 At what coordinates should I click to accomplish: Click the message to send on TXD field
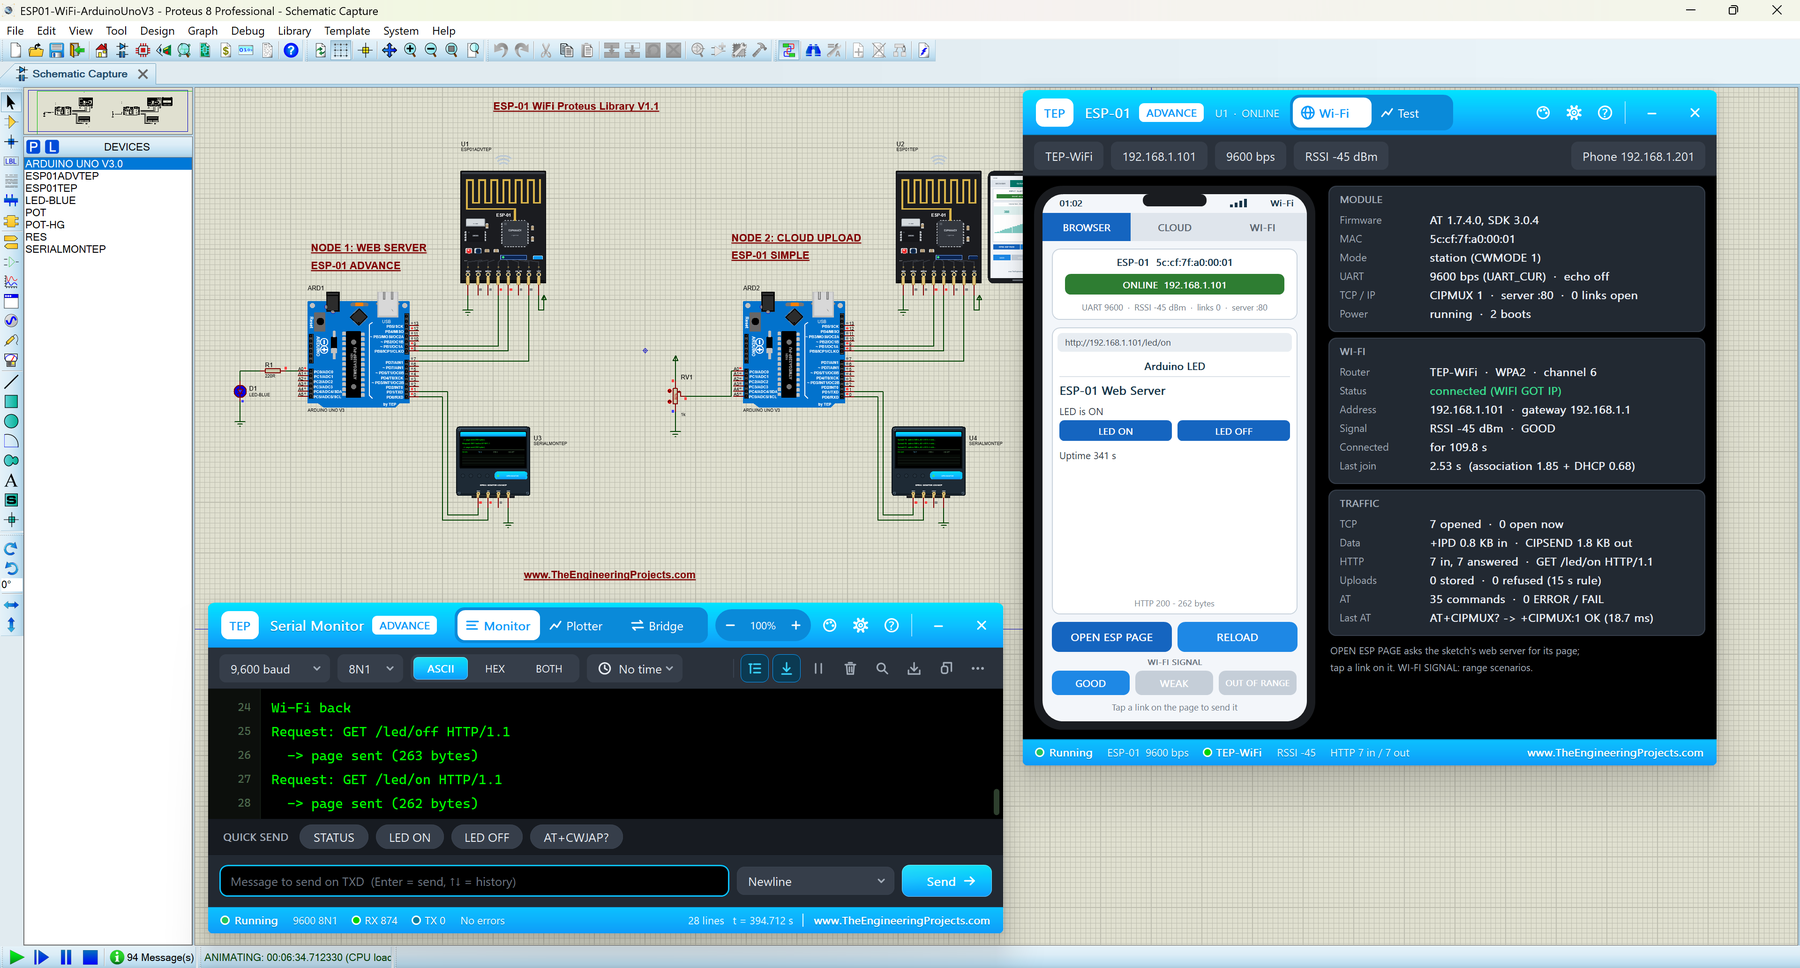coord(474,882)
